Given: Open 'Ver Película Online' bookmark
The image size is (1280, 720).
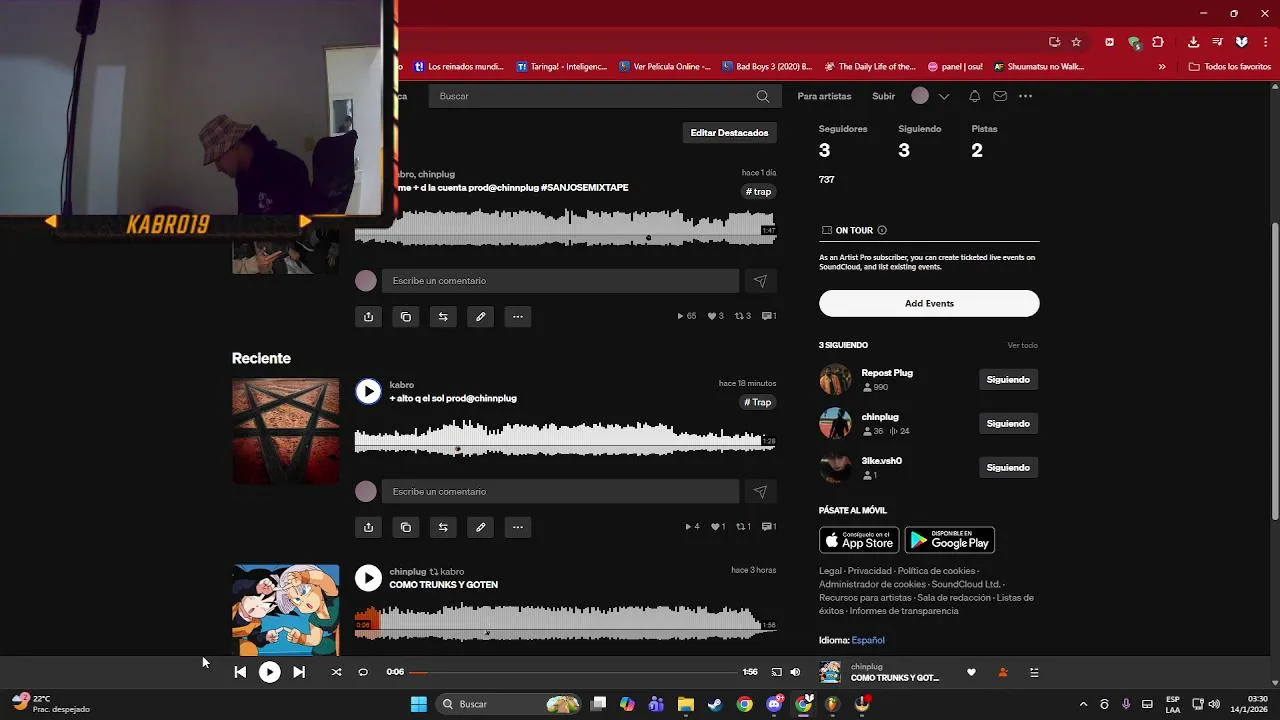Looking at the screenshot, I should 665,67.
